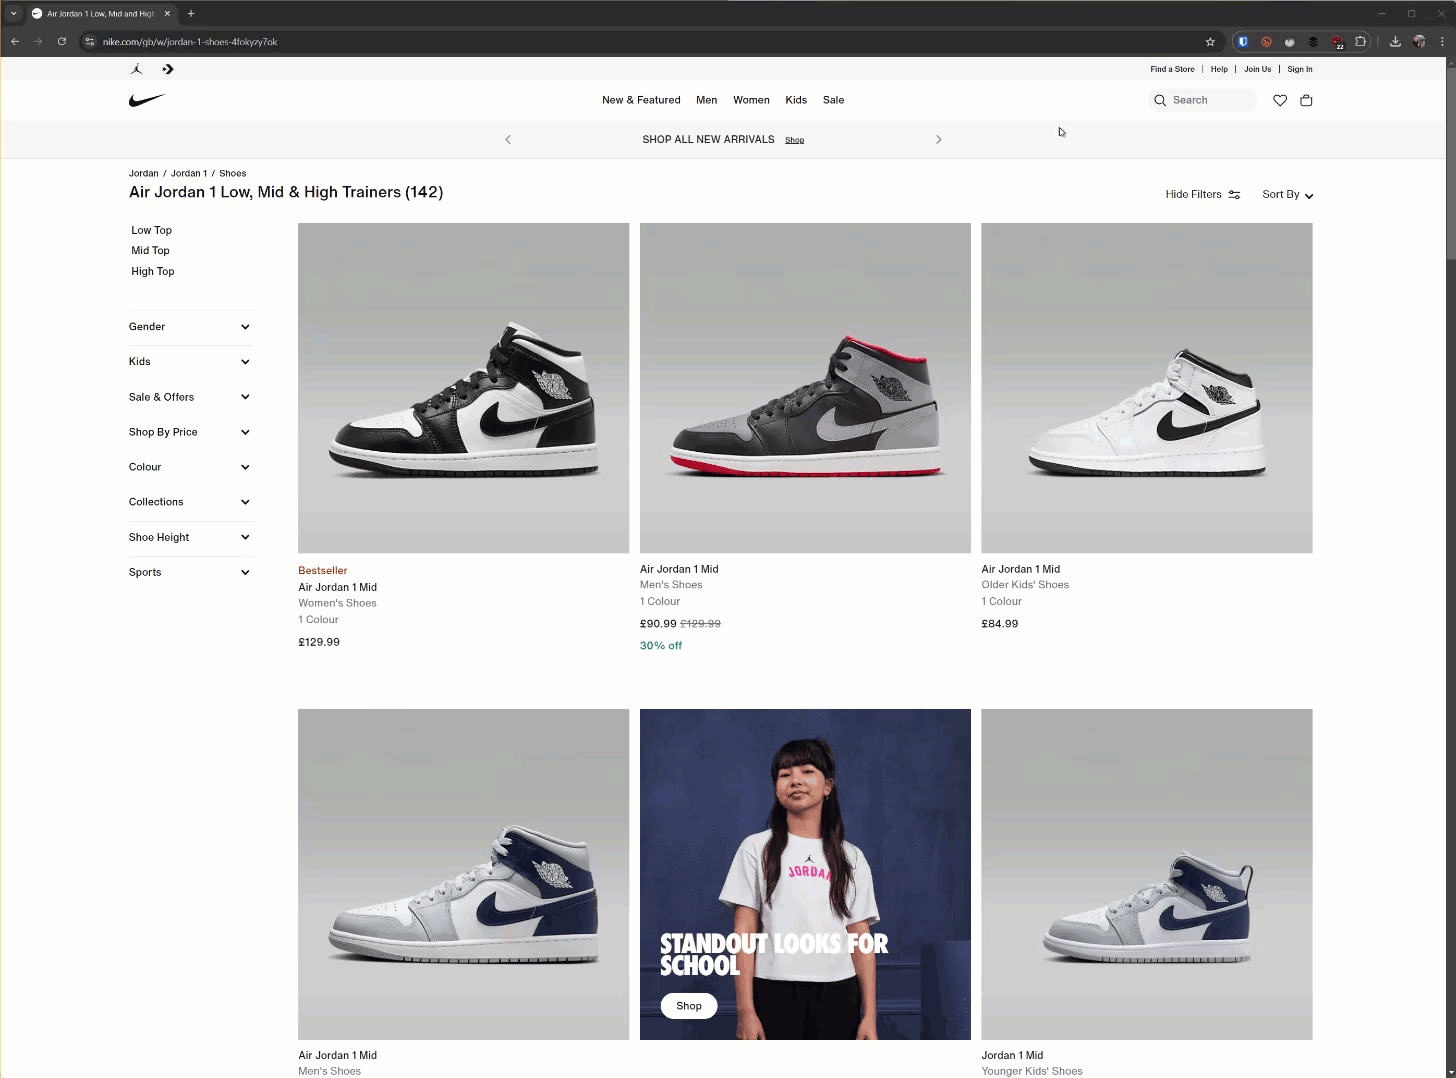Open the shopping bag icon
This screenshot has height=1078, width=1456.
1306,100
